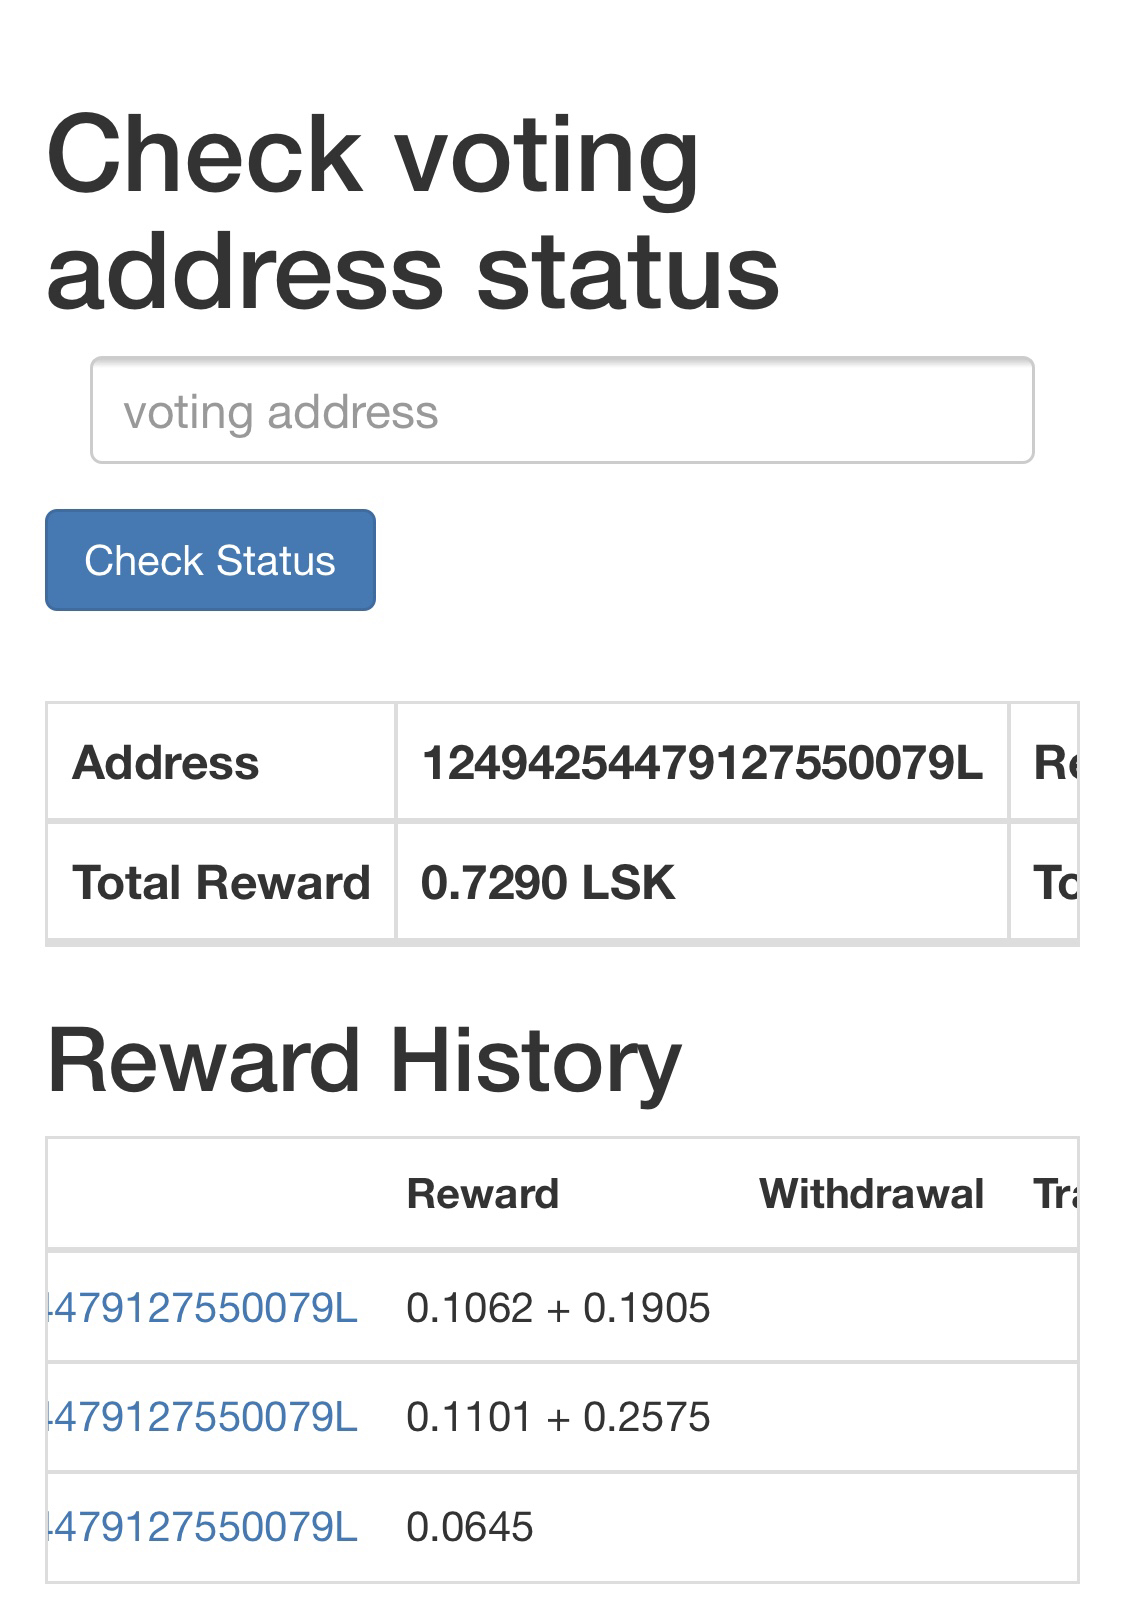Click the Total Reward label cell
Image resolution: width=1125 pixels, height=1598 pixels.
tap(221, 883)
